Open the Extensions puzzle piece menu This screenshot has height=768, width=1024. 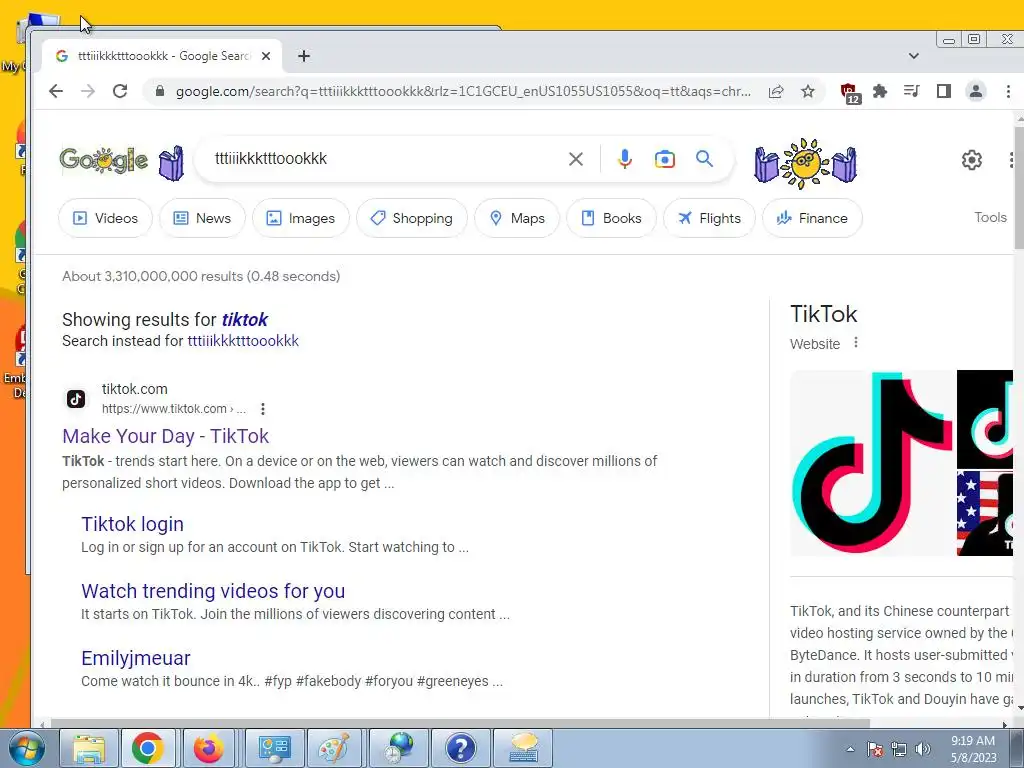(880, 91)
